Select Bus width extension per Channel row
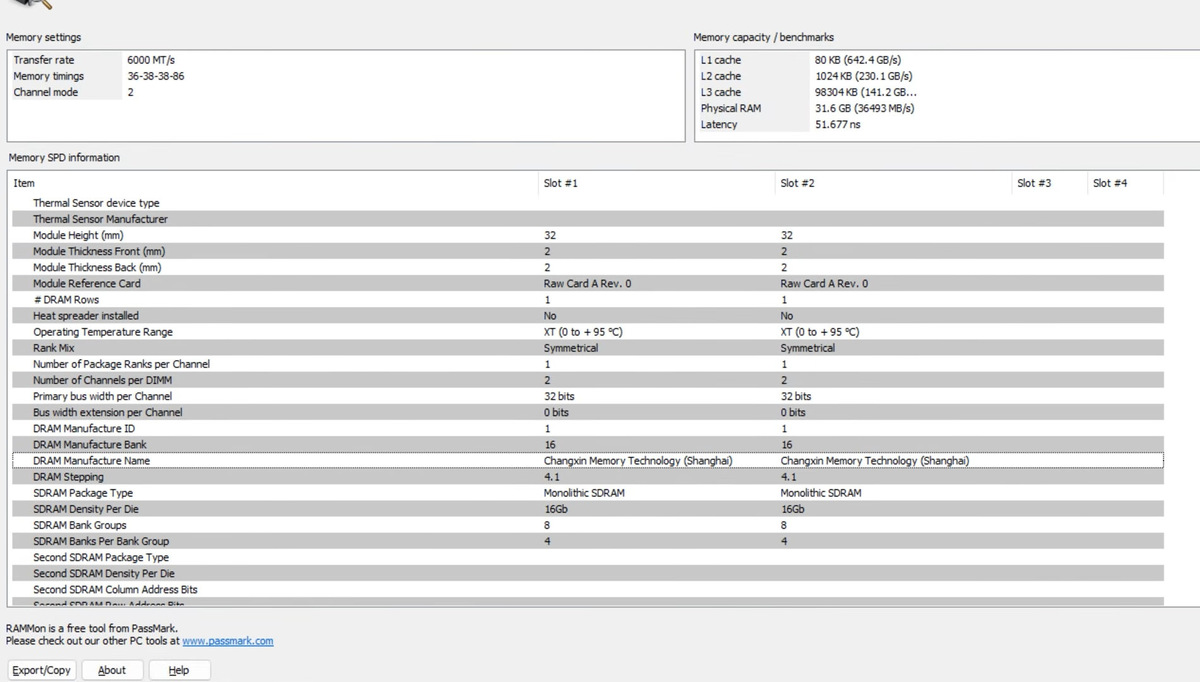This screenshot has width=1200, height=682. 586,412
